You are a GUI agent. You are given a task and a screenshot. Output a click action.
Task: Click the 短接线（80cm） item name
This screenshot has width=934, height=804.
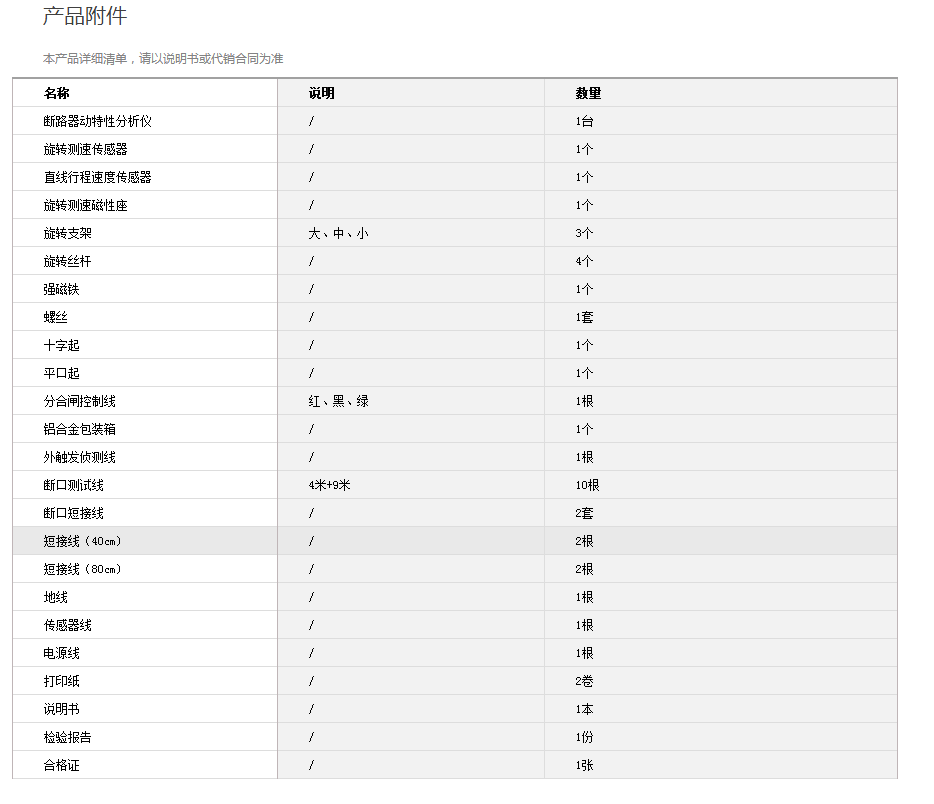pos(83,569)
